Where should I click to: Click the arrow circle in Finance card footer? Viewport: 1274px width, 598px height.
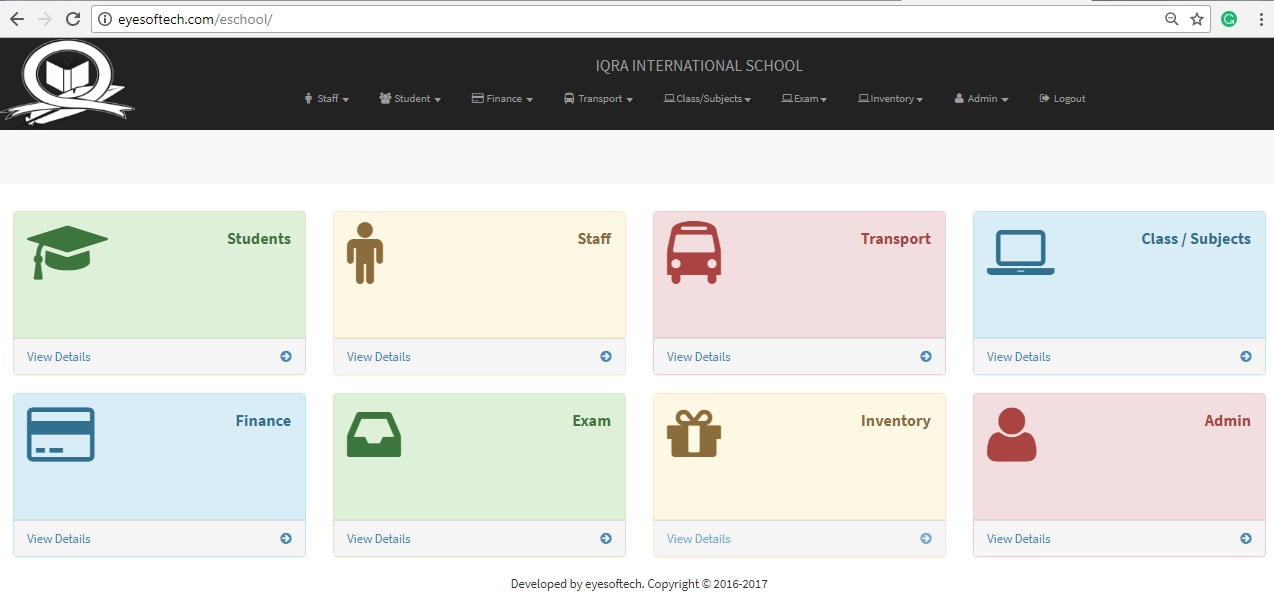pos(286,539)
